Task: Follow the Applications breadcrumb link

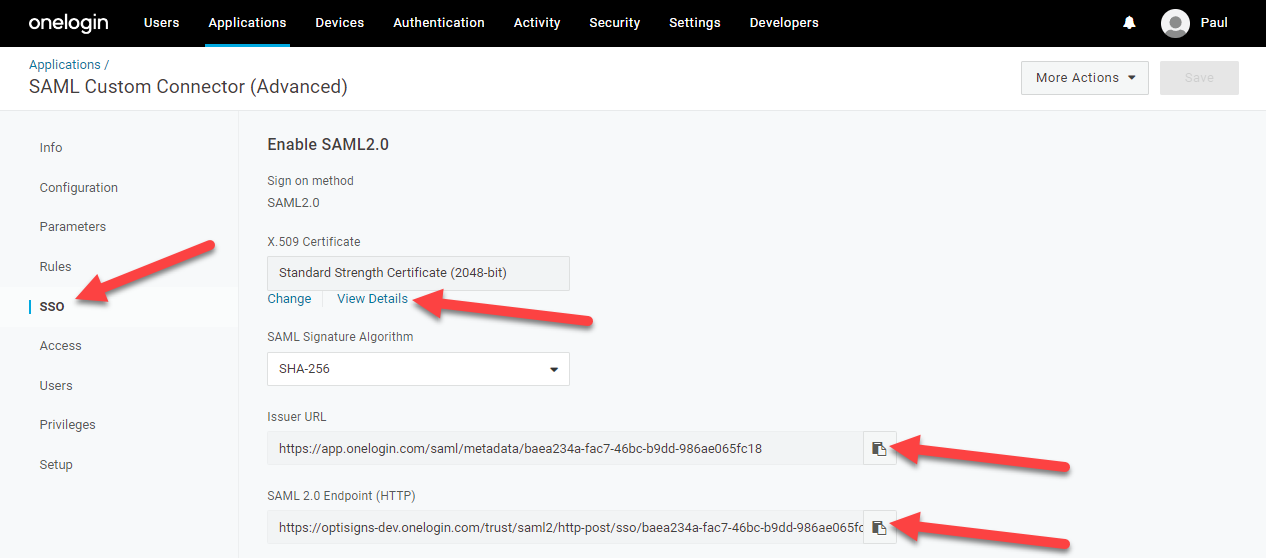Action: 65,65
